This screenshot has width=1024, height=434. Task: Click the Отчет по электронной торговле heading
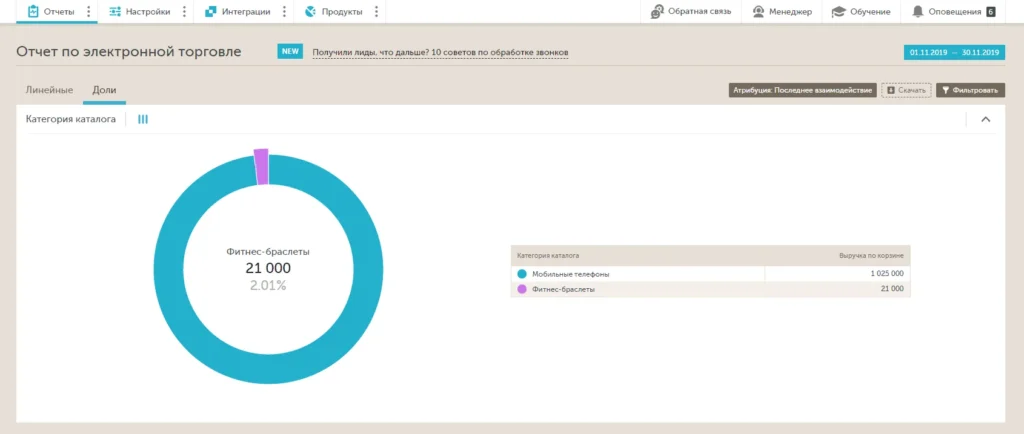pos(129,52)
